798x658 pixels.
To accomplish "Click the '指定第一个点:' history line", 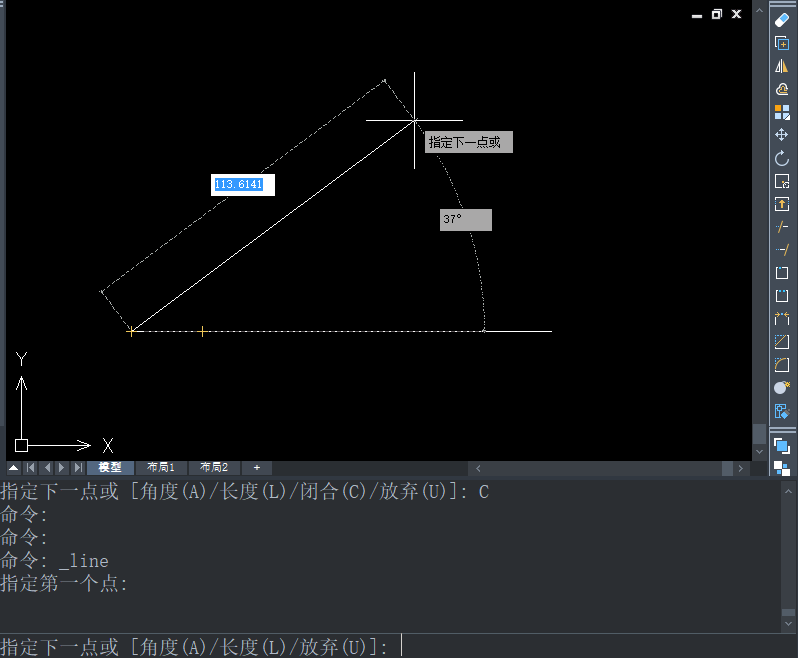I will point(64,584).
